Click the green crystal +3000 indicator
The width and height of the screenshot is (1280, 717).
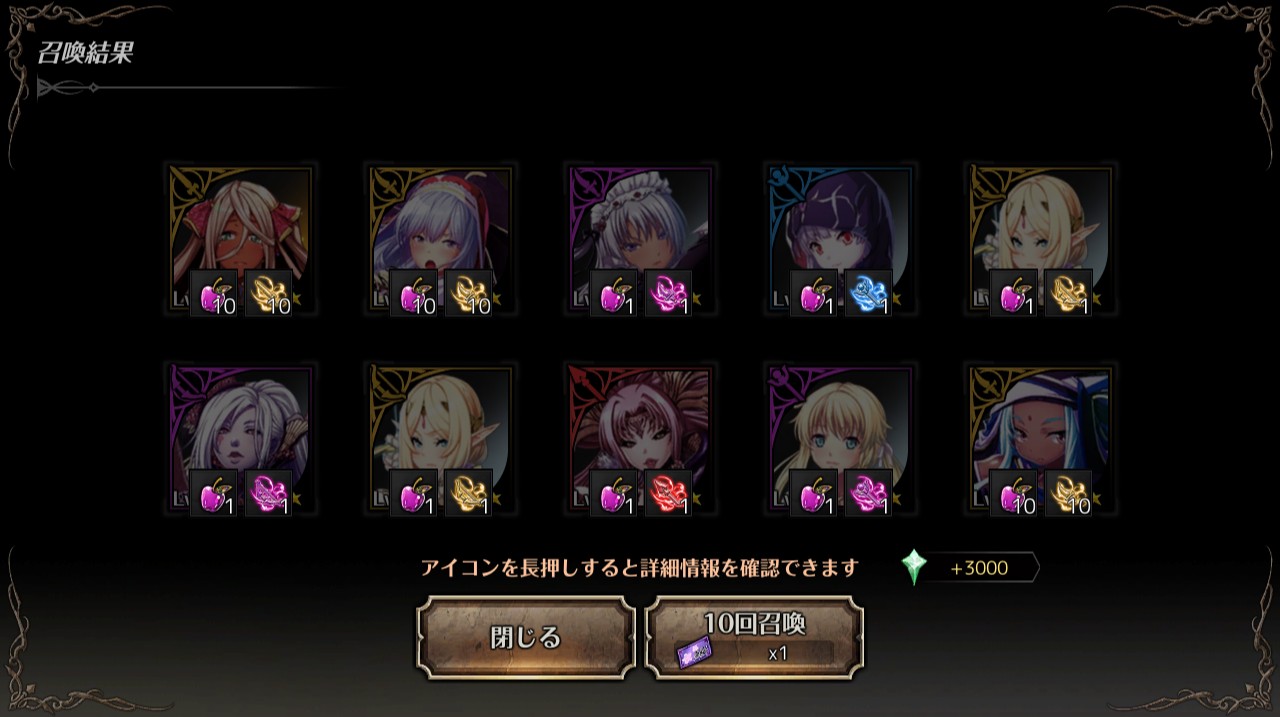[969, 568]
